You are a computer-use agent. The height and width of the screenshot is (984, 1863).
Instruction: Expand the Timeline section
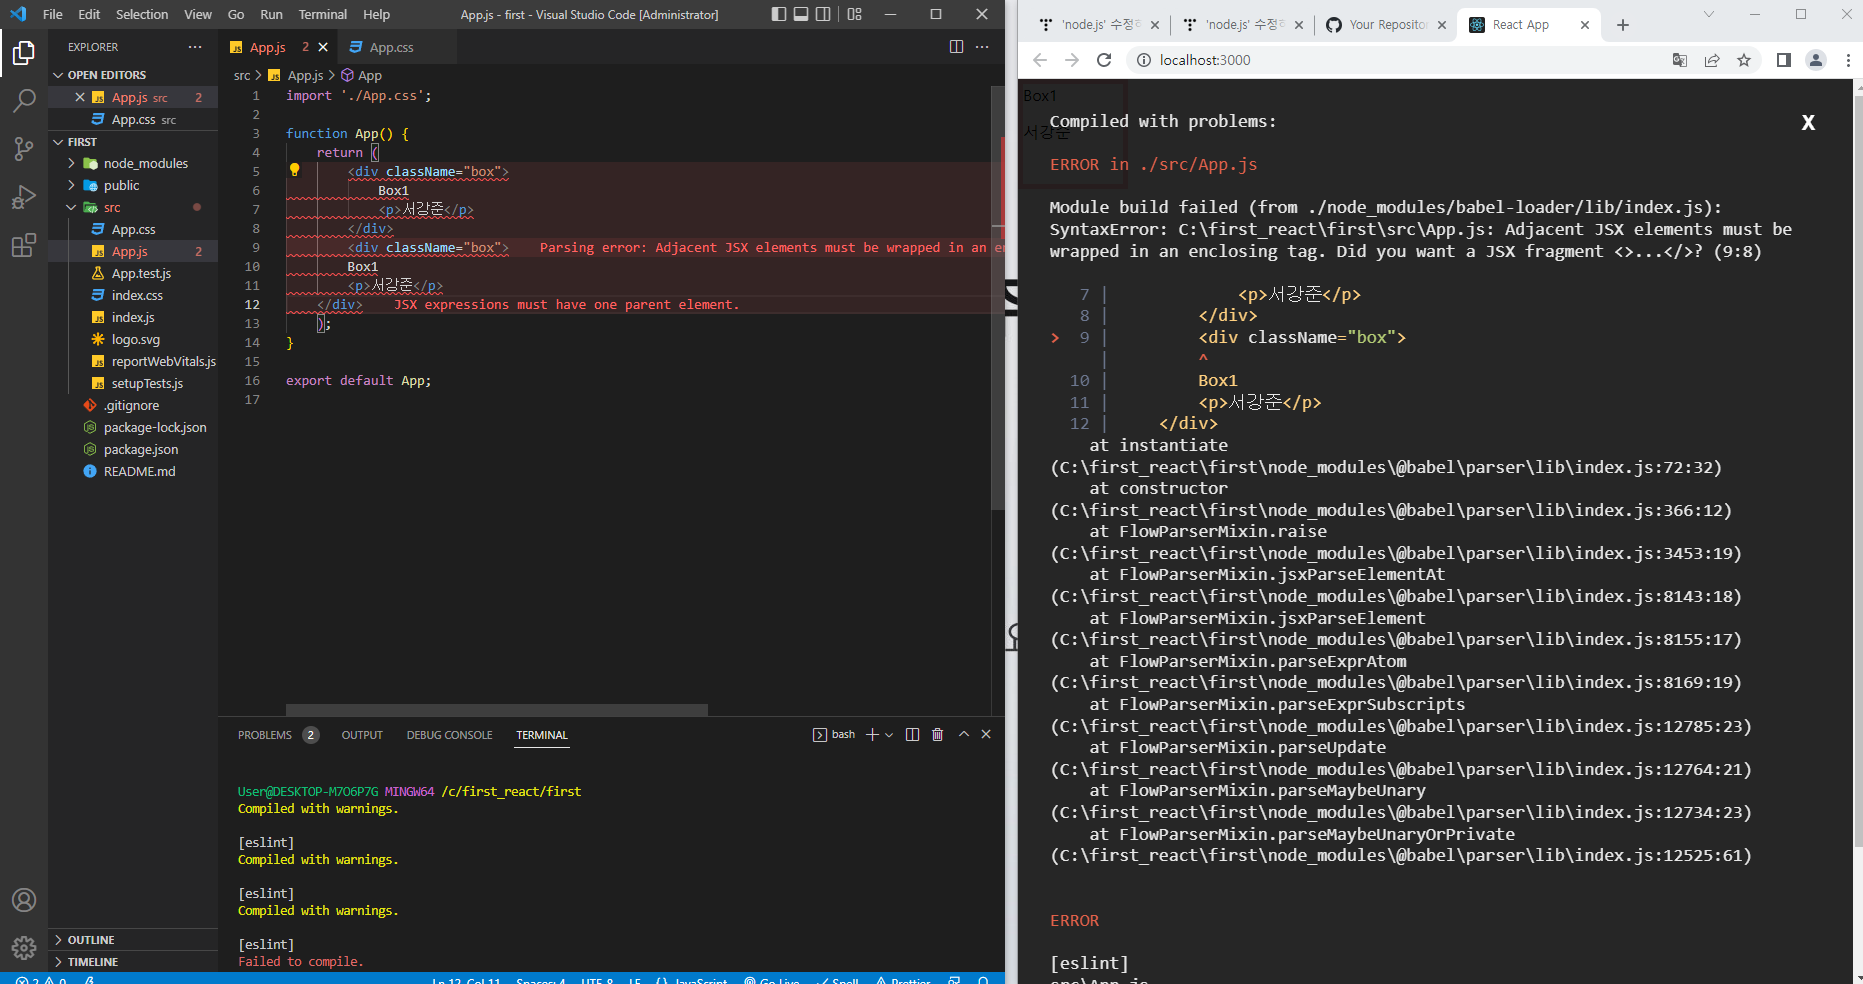133,962
